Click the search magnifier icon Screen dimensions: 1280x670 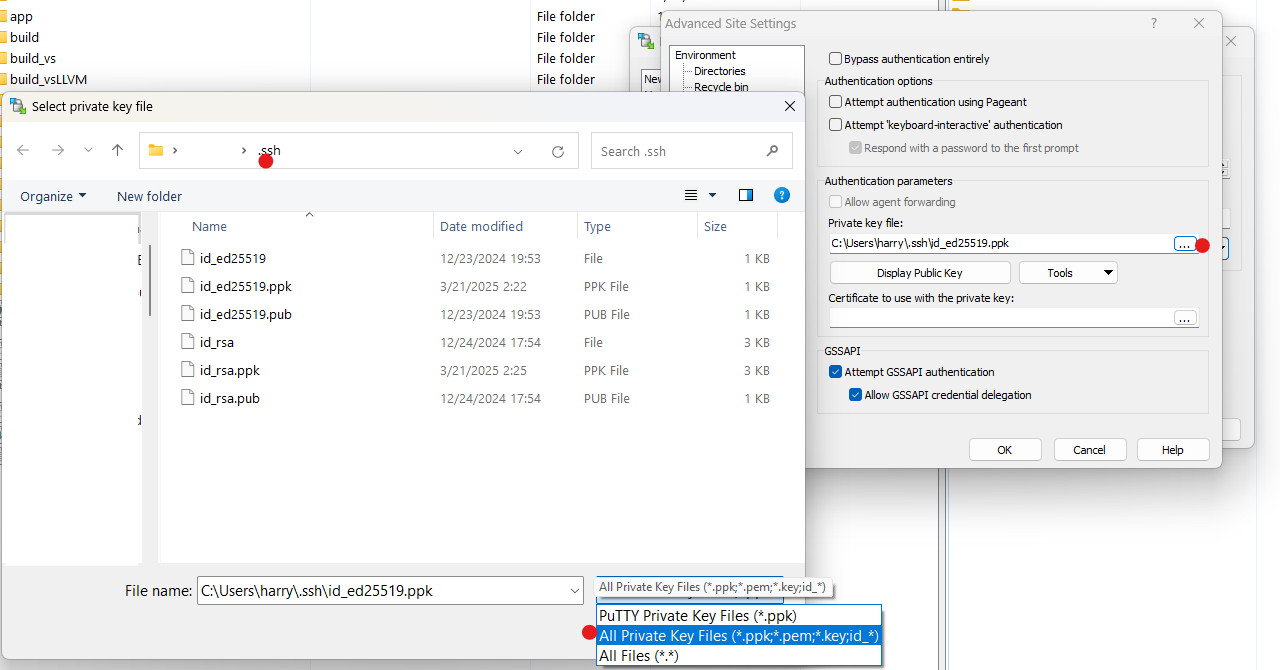pyautogui.click(x=772, y=151)
